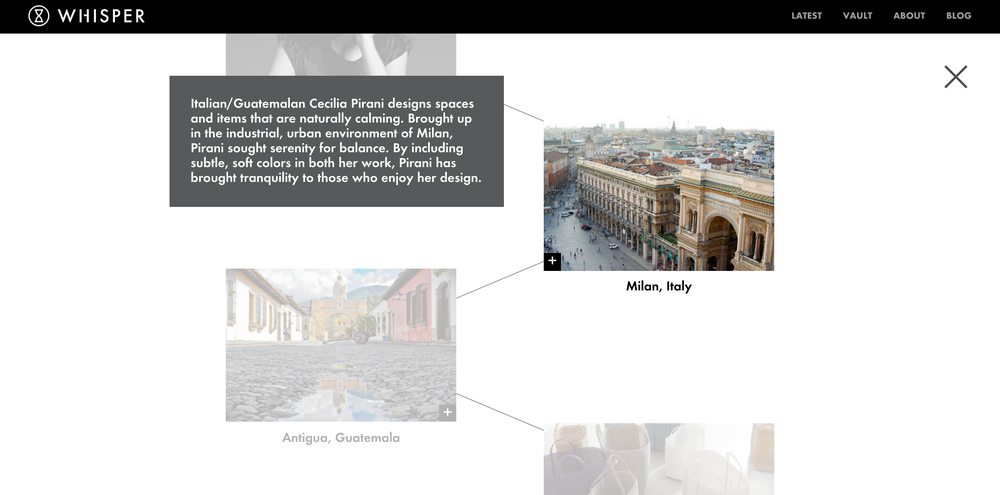This screenshot has height=495, width=1000.
Task: Click the woven baskets photo
Action: click(659, 459)
